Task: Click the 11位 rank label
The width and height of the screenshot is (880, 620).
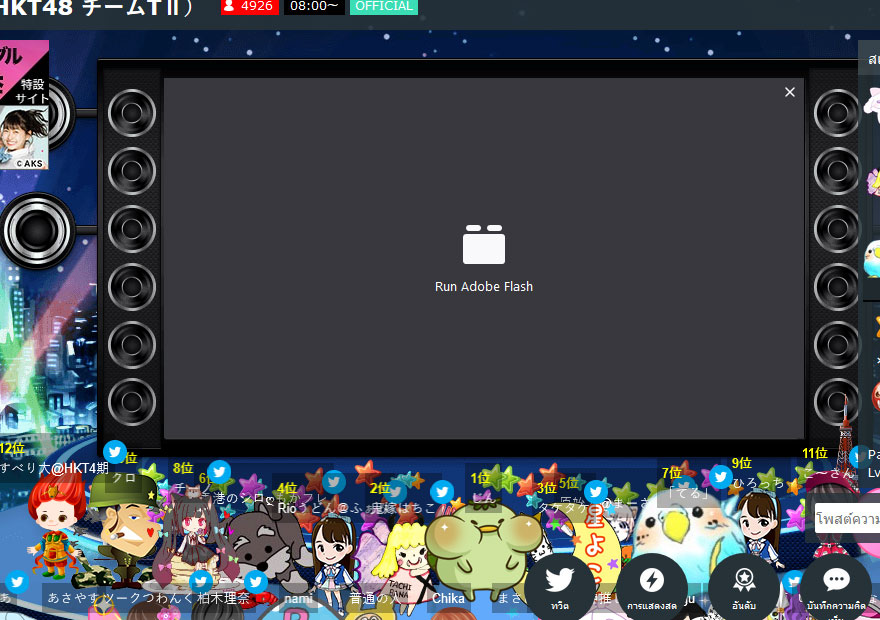Action: [x=815, y=453]
